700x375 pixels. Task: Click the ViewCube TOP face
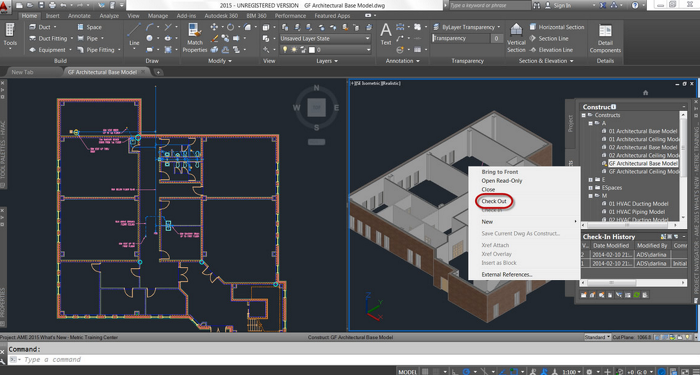pyautogui.click(x=317, y=108)
